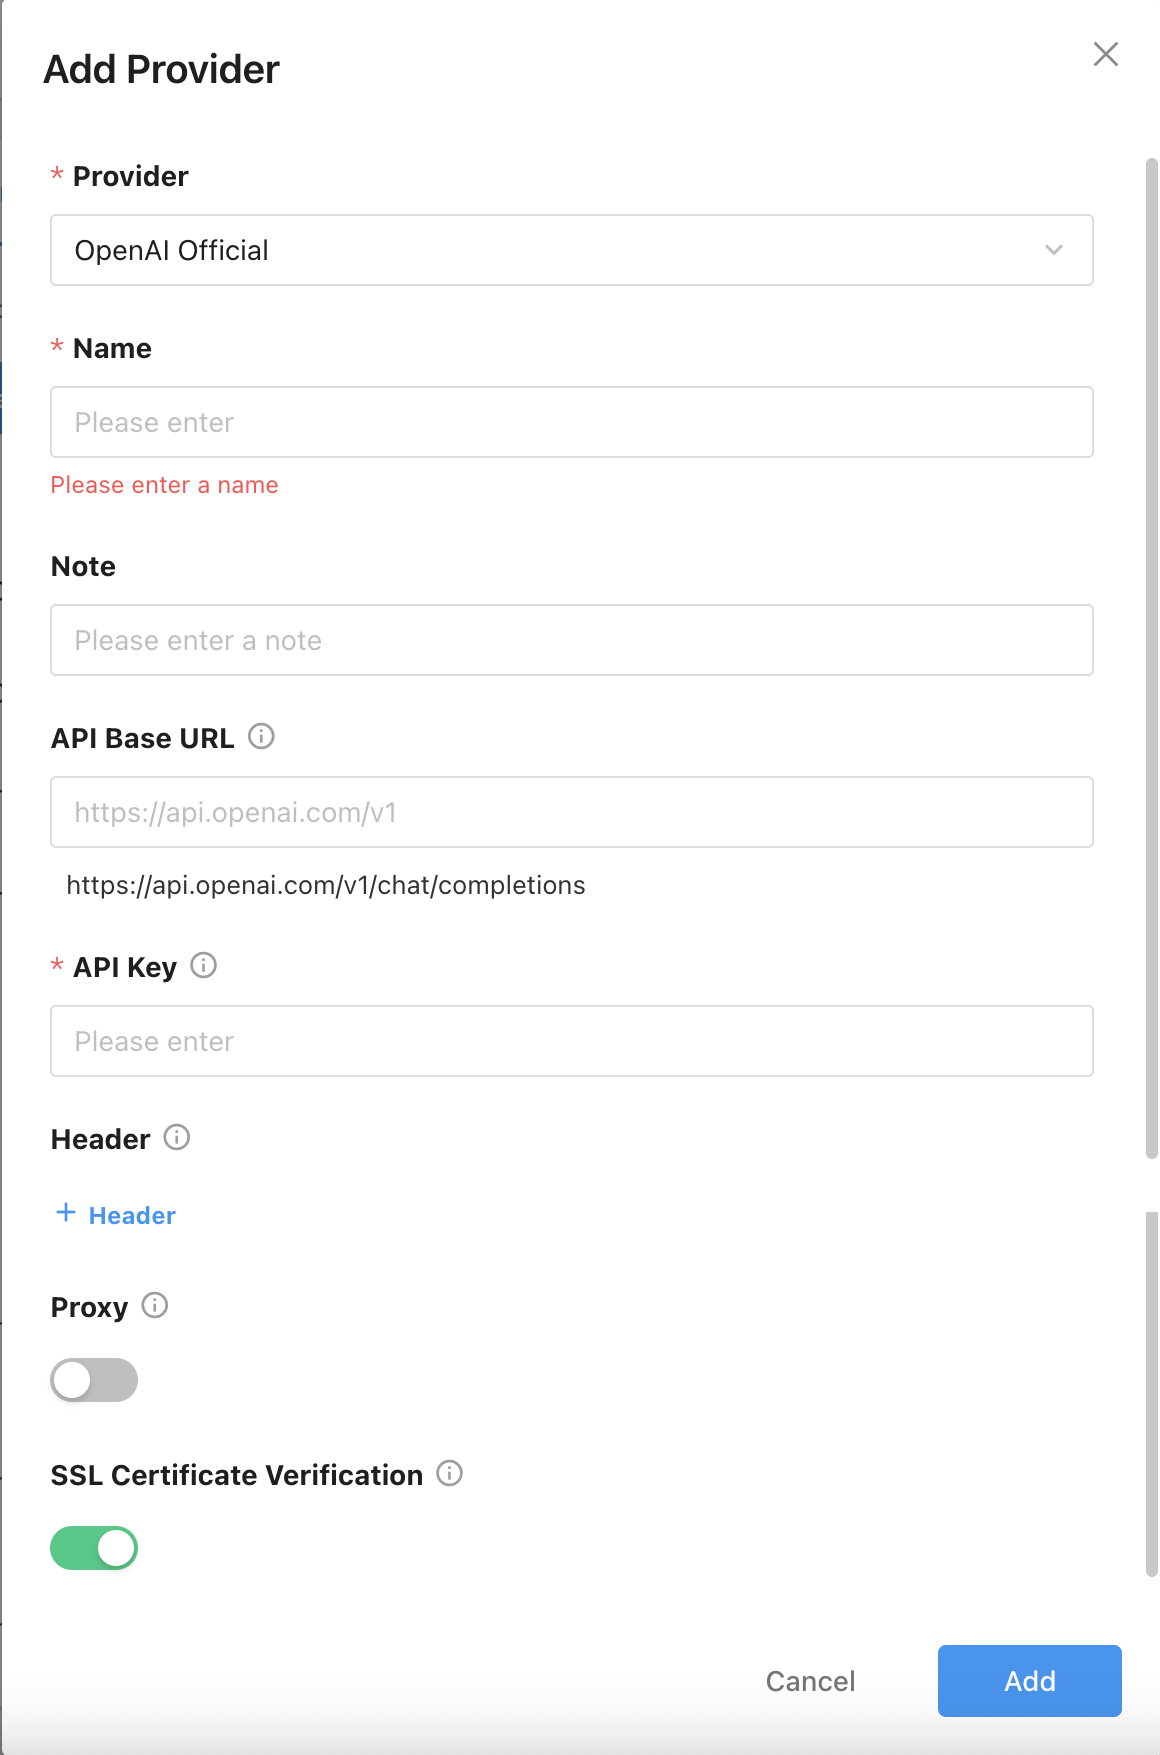Close the Add Provider dialog

(x=1105, y=54)
